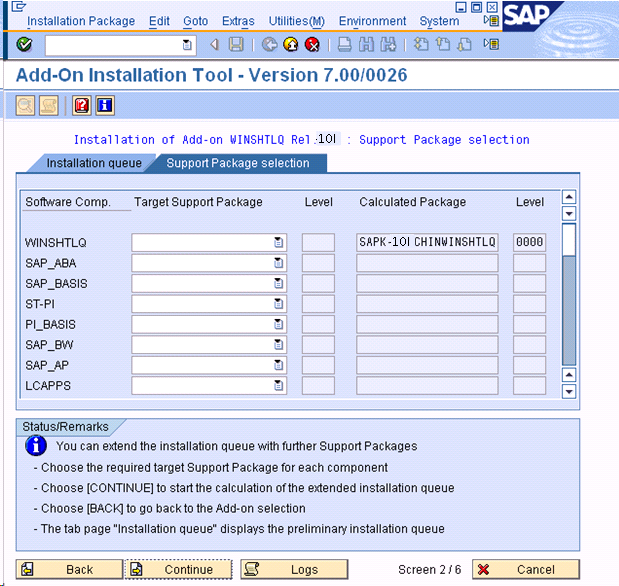Click the lower scroll-up arrow of table
The height and width of the screenshot is (586, 619).
569,375
